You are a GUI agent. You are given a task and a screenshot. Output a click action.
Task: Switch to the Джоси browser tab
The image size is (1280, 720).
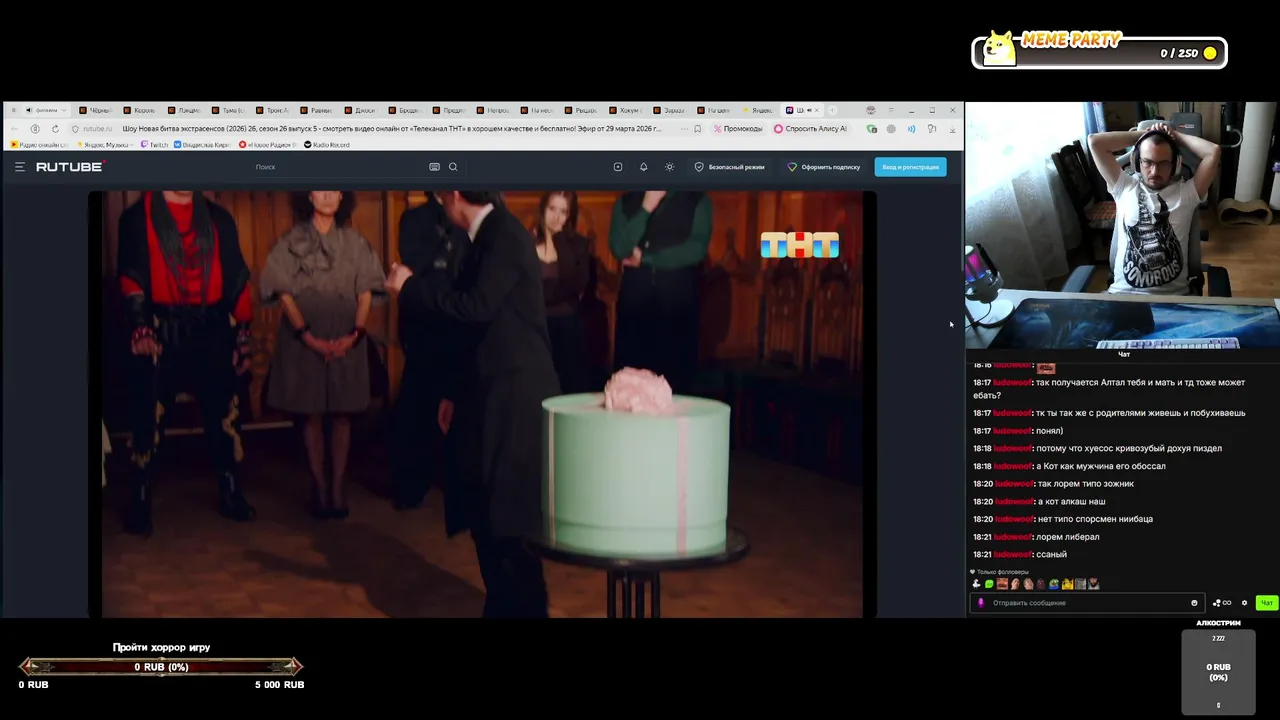[361, 110]
